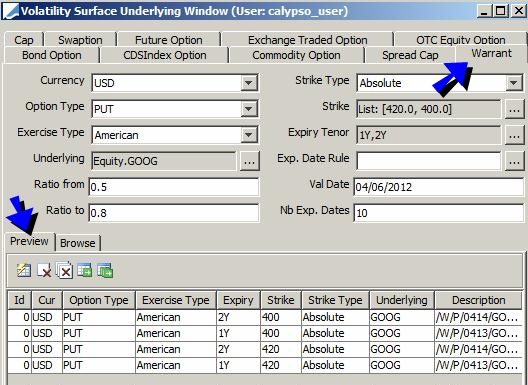The width and height of the screenshot is (528, 385).
Task: Switch to the Browse tab
Action: [x=77, y=243]
